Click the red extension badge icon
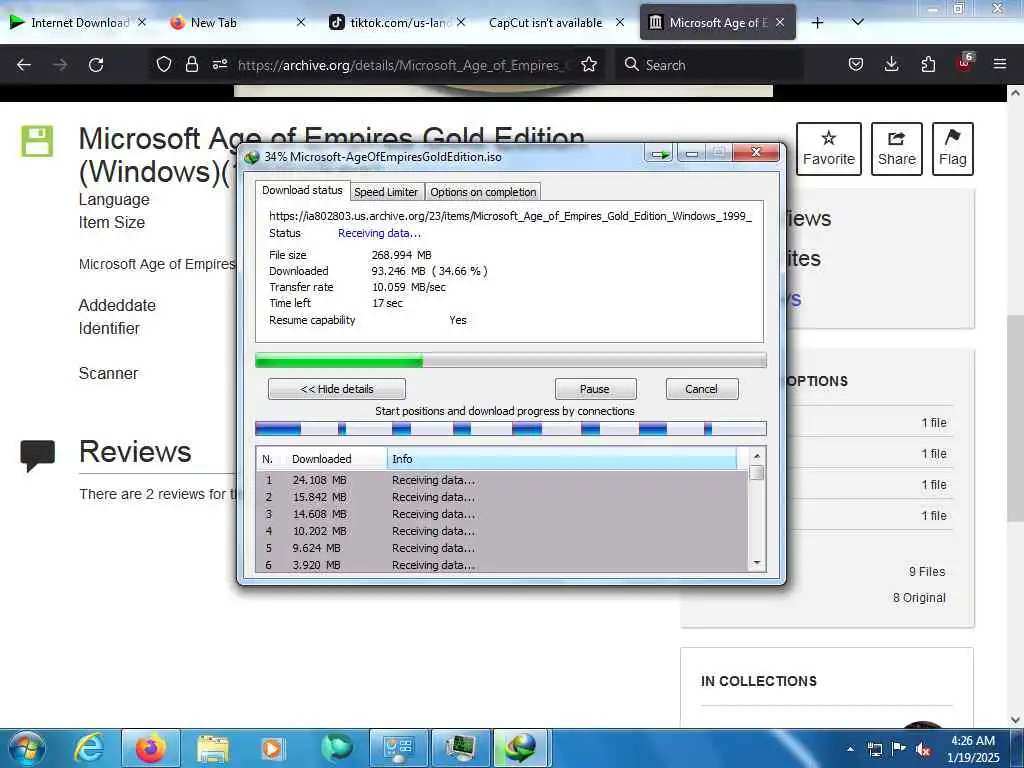 [x=965, y=63]
